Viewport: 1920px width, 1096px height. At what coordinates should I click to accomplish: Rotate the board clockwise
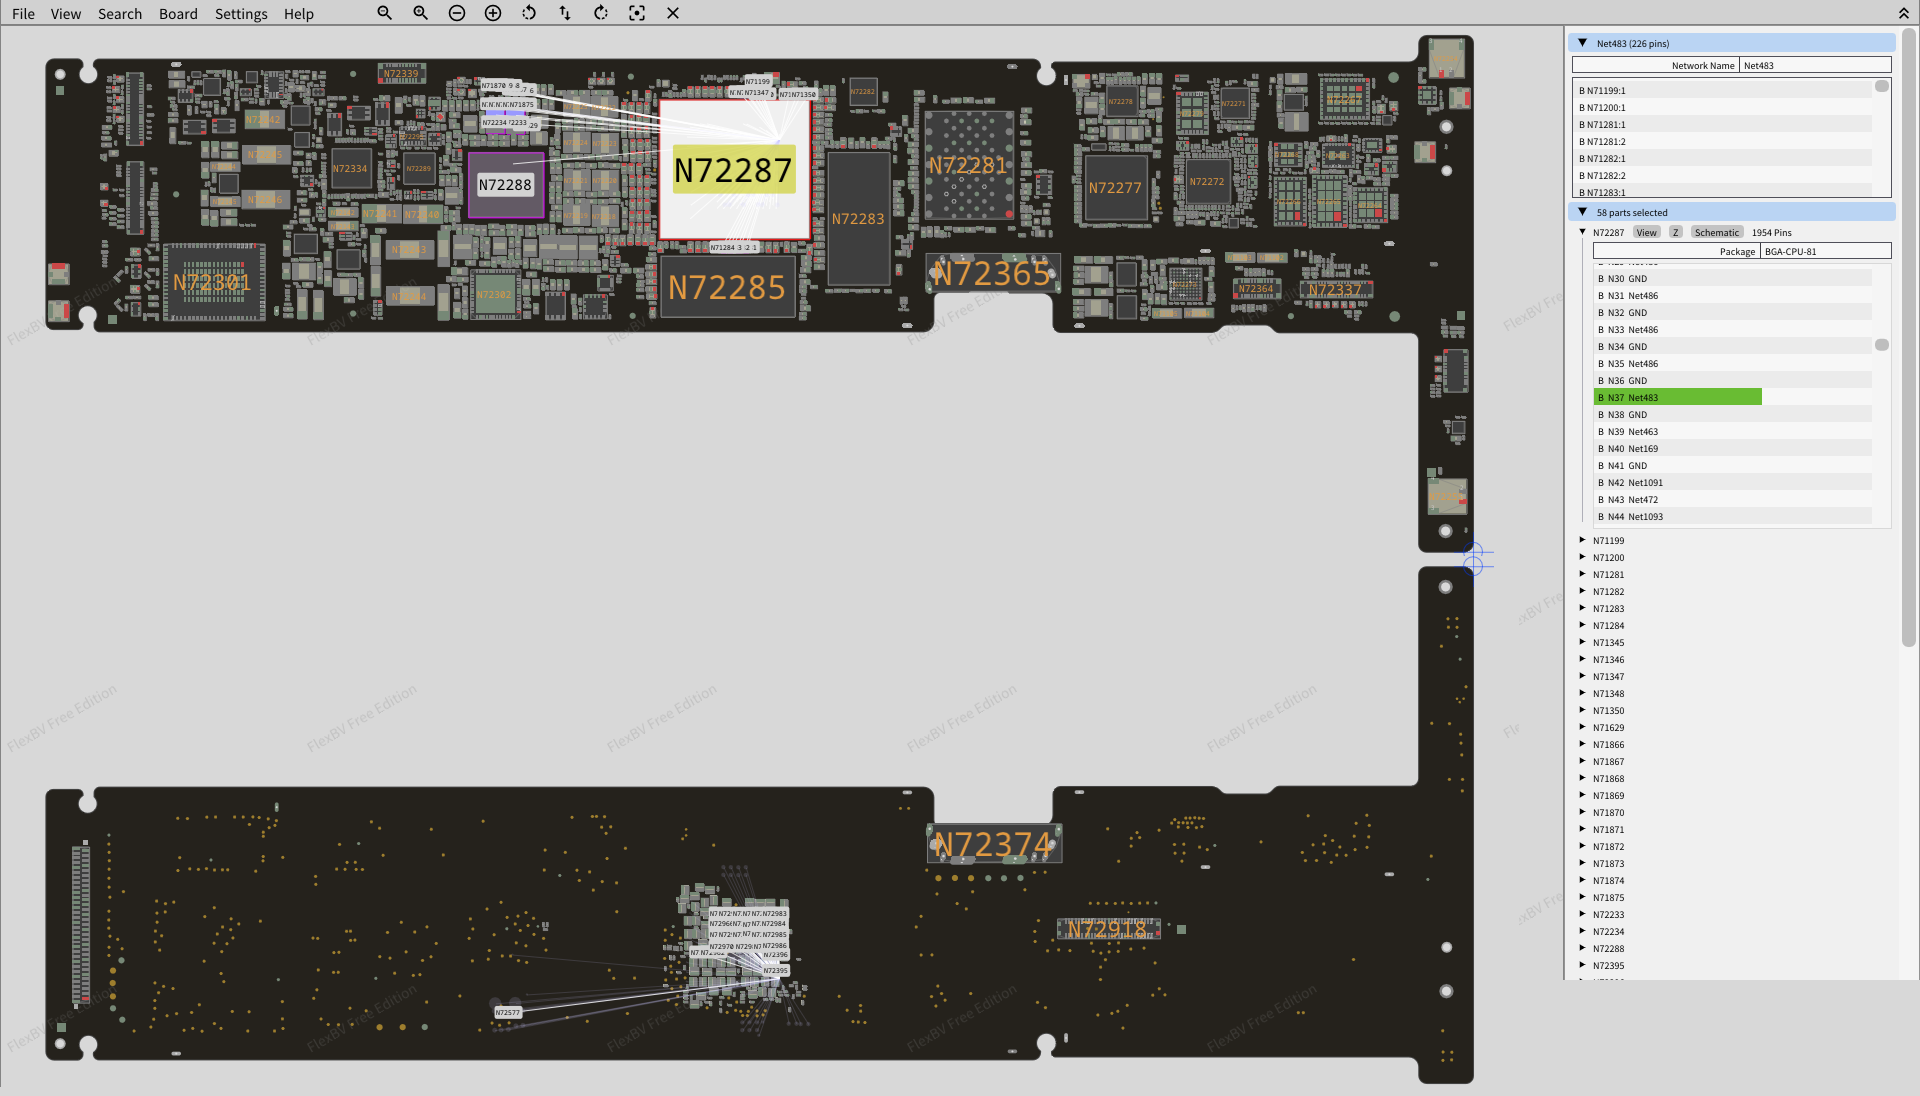601,13
